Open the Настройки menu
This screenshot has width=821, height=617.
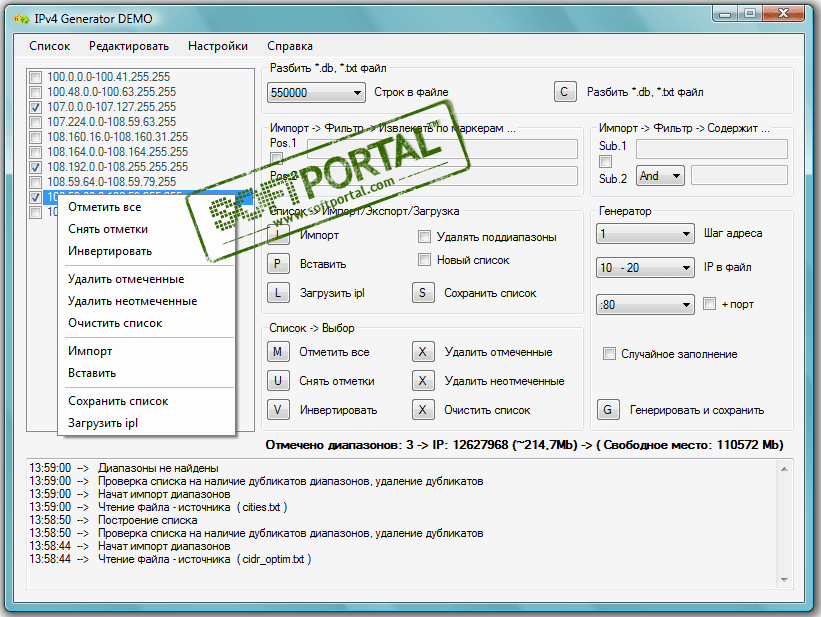218,46
